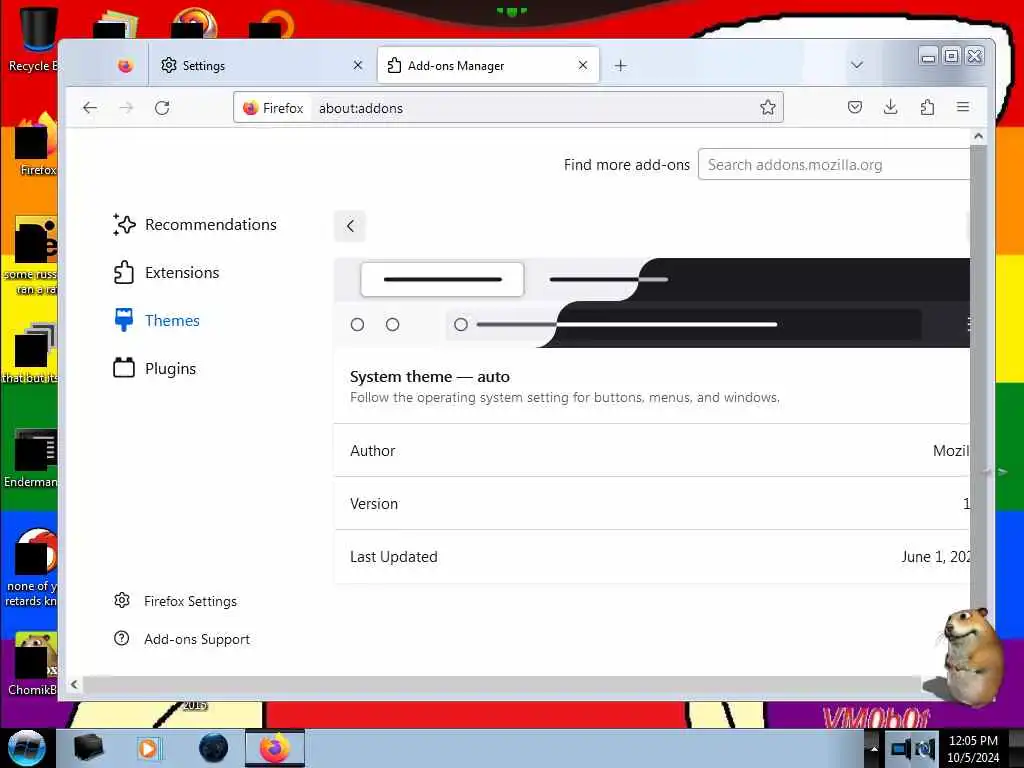Click the Version row label
Image resolution: width=1024 pixels, height=768 pixels.
(374, 504)
